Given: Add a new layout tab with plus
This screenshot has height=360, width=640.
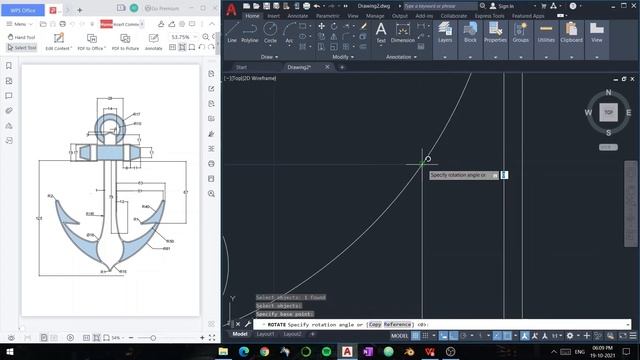Looking at the screenshot, I should 313,334.
